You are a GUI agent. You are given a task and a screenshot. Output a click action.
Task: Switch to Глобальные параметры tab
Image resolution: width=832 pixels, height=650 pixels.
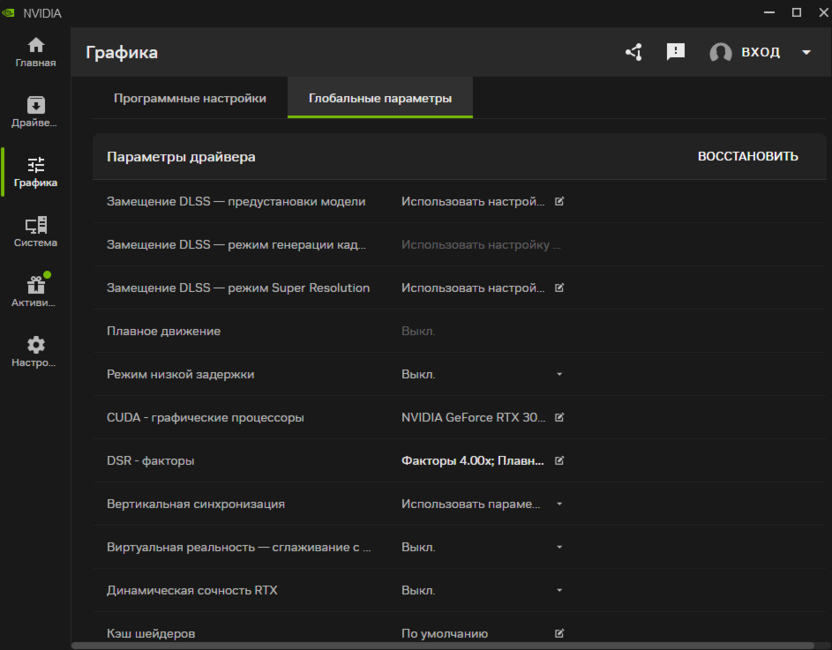click(380, 98)
